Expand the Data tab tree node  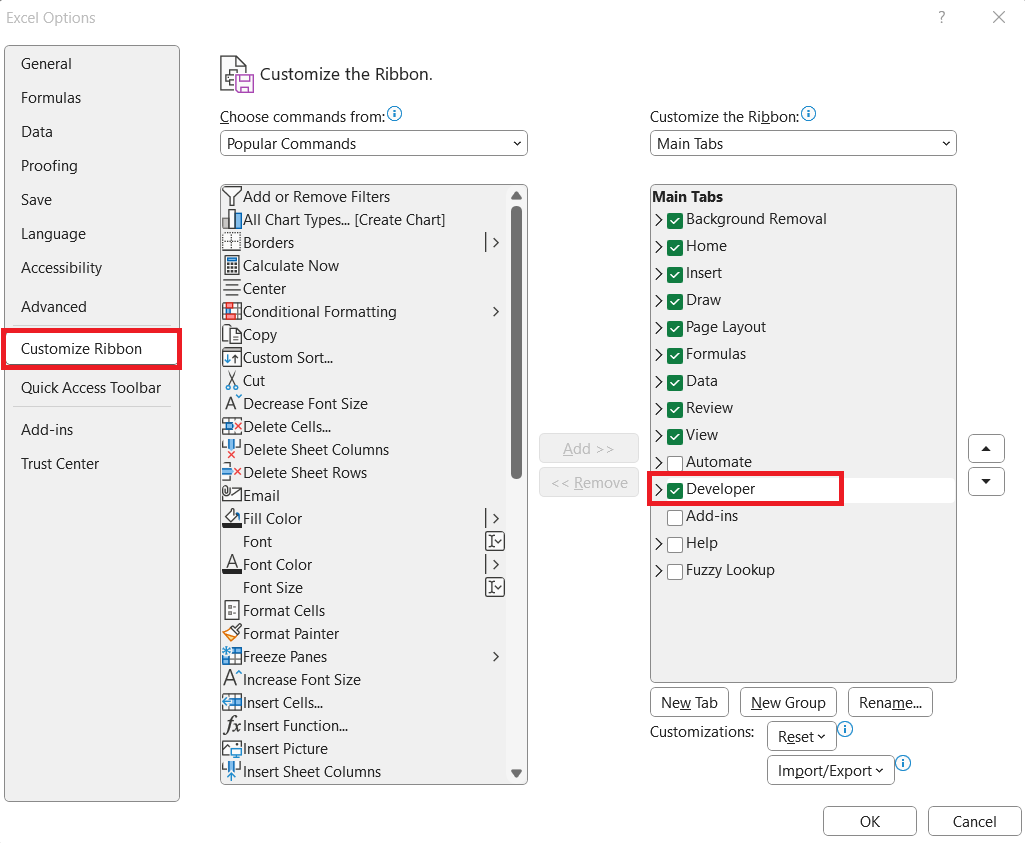click(658, 382)
